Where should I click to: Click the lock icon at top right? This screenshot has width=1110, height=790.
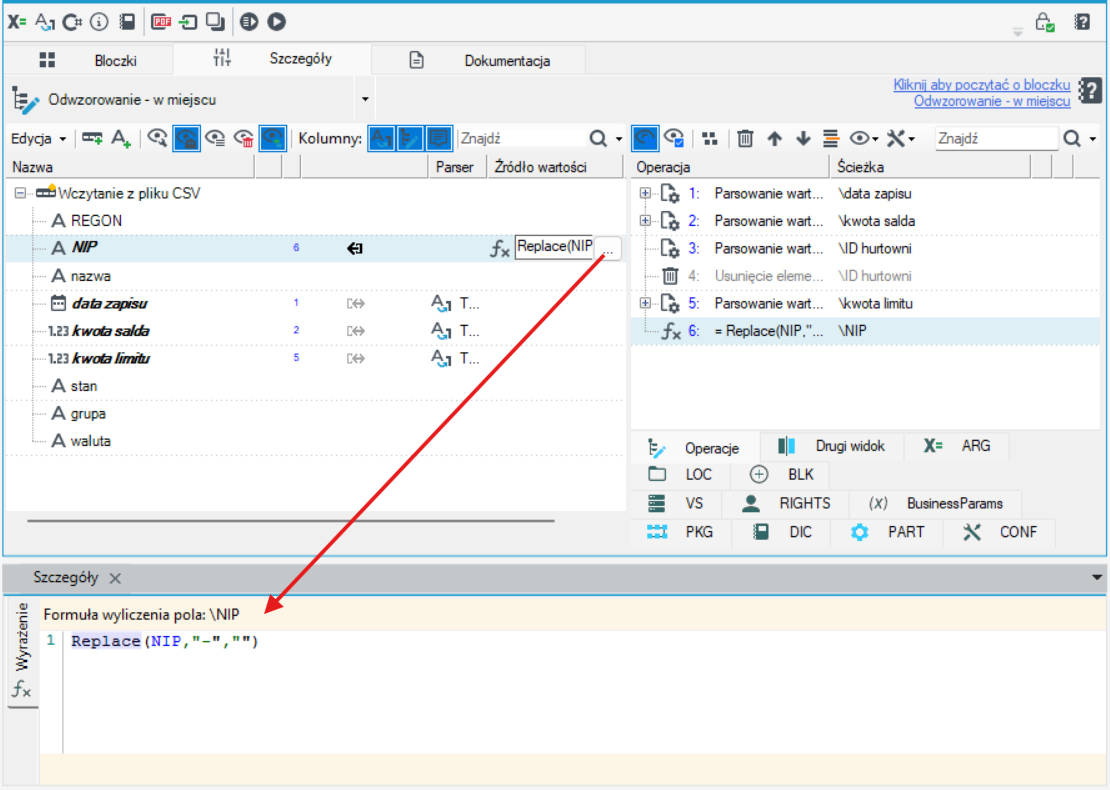tap(1045, 23)
